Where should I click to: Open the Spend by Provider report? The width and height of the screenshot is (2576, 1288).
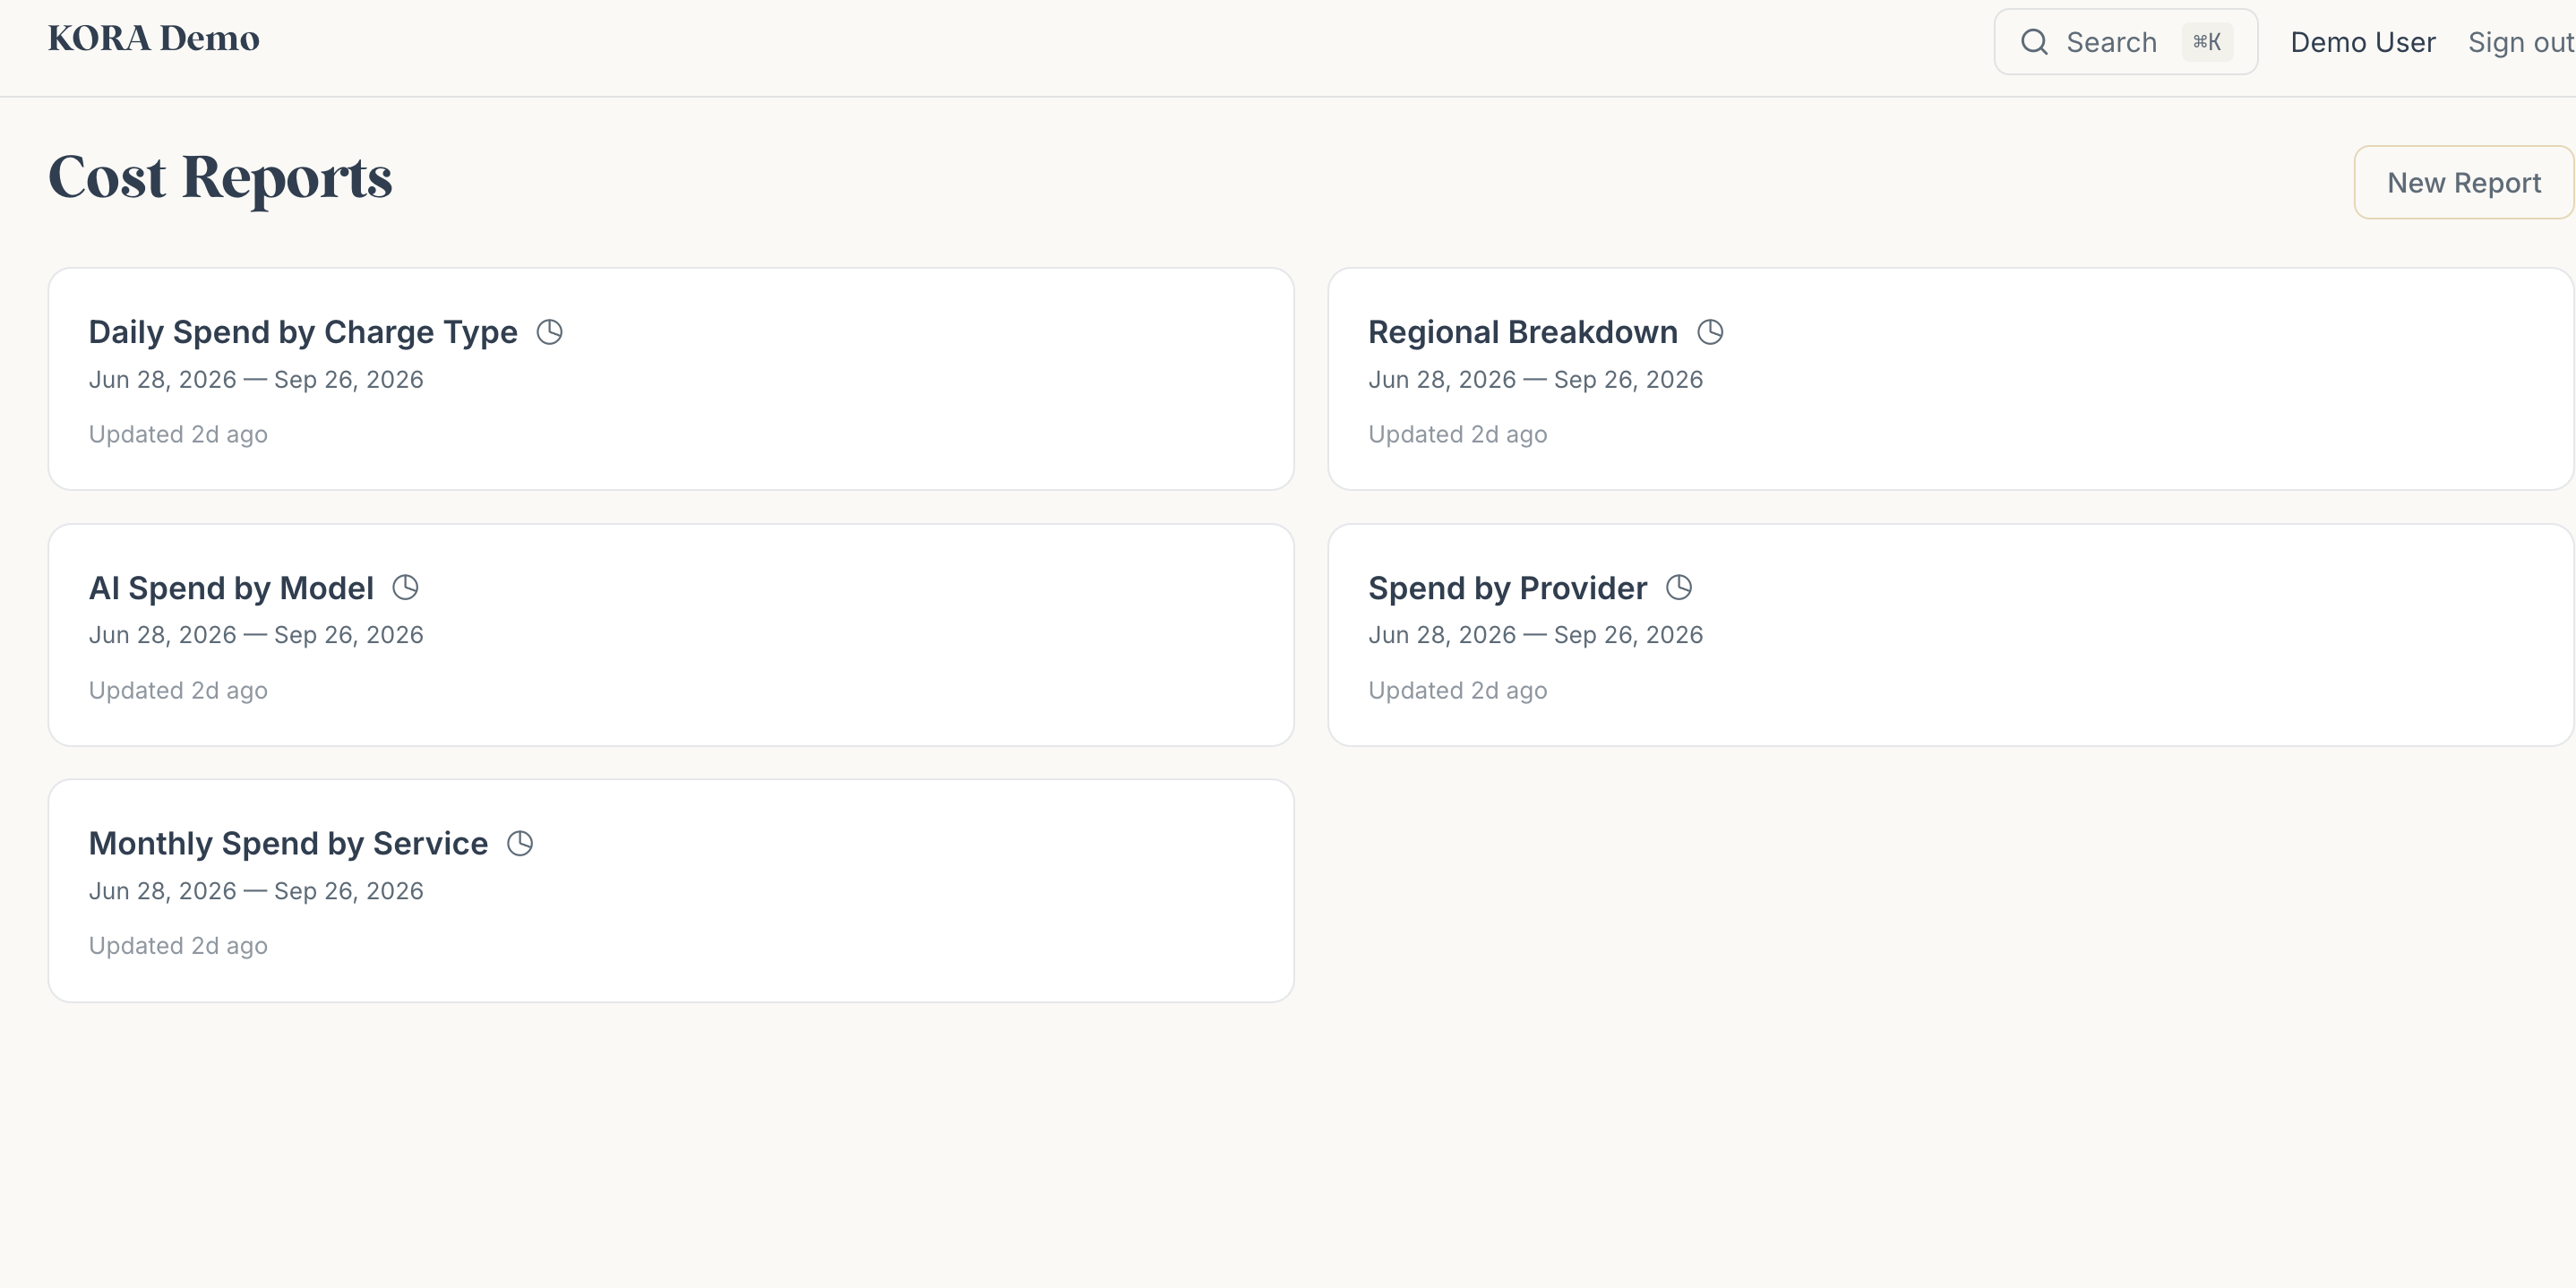(x=1950, y=635)
